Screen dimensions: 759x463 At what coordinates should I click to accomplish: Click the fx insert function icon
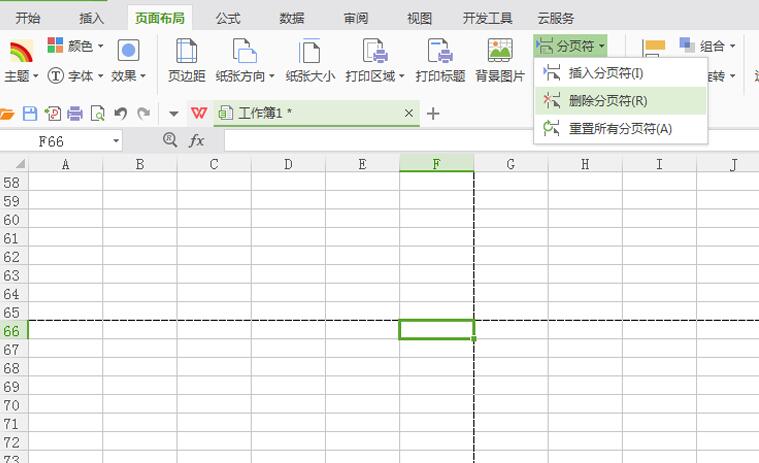click(197, 141)
